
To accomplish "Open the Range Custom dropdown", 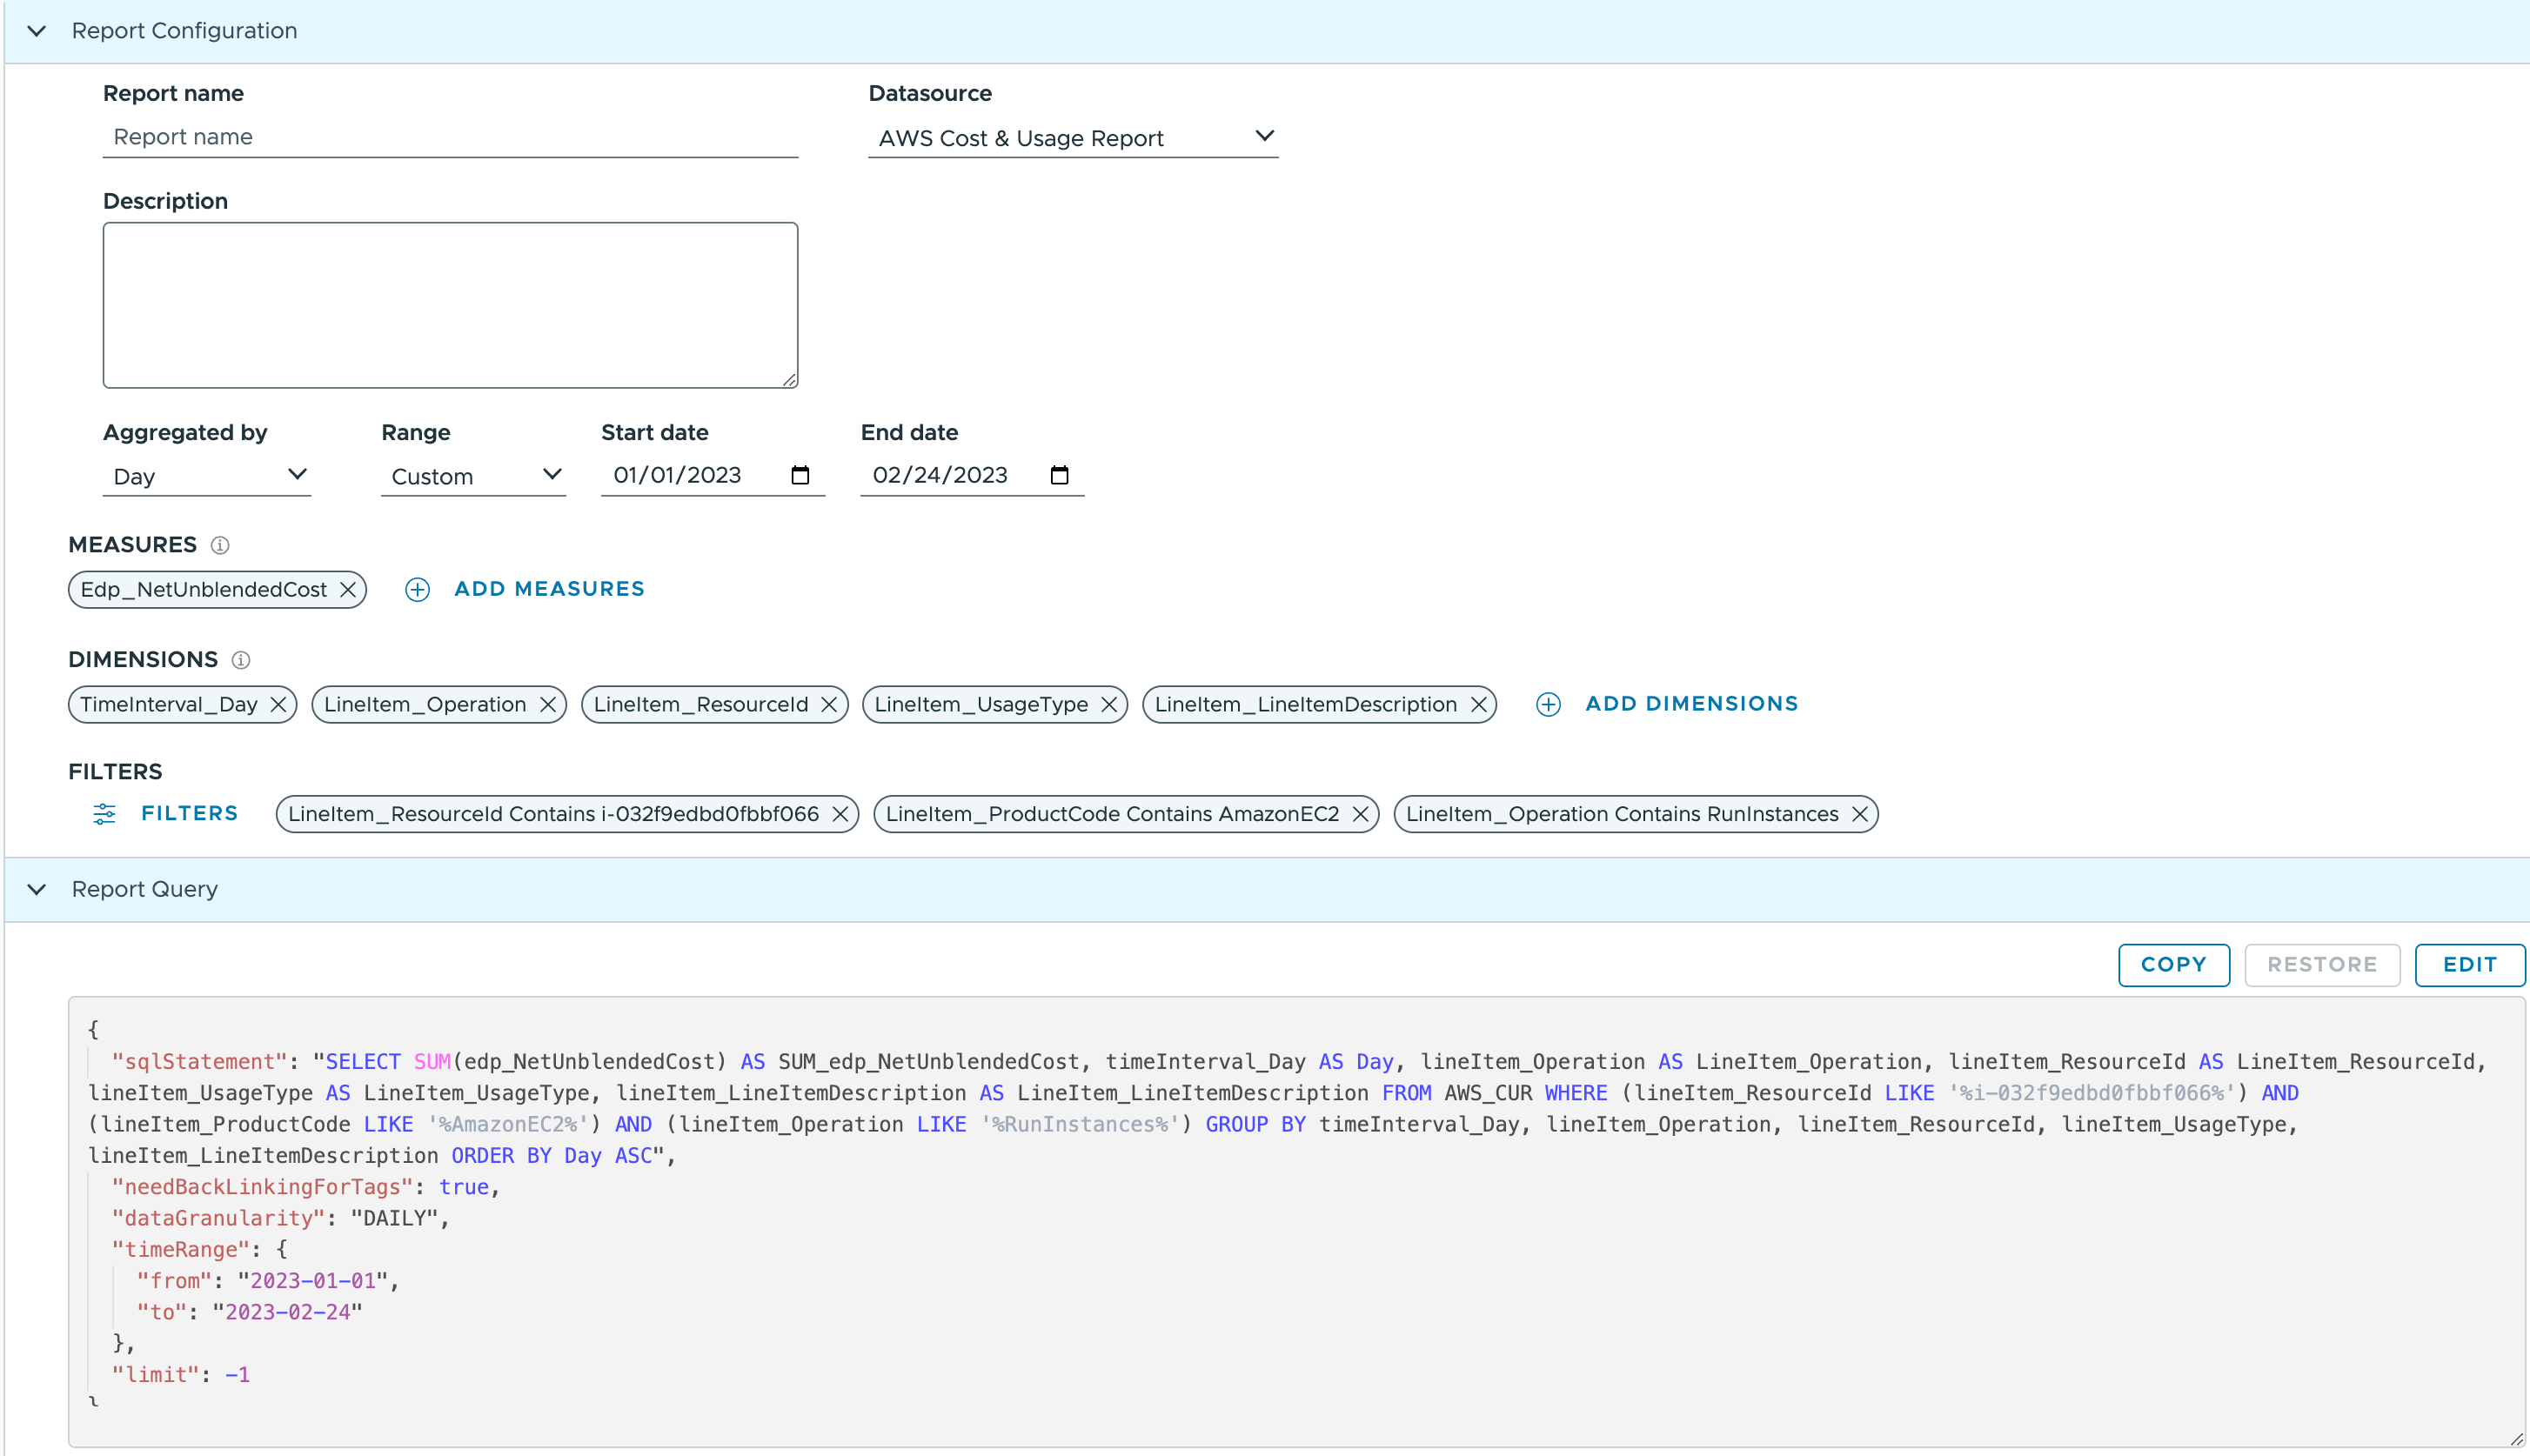I will (x=473, y=476).
